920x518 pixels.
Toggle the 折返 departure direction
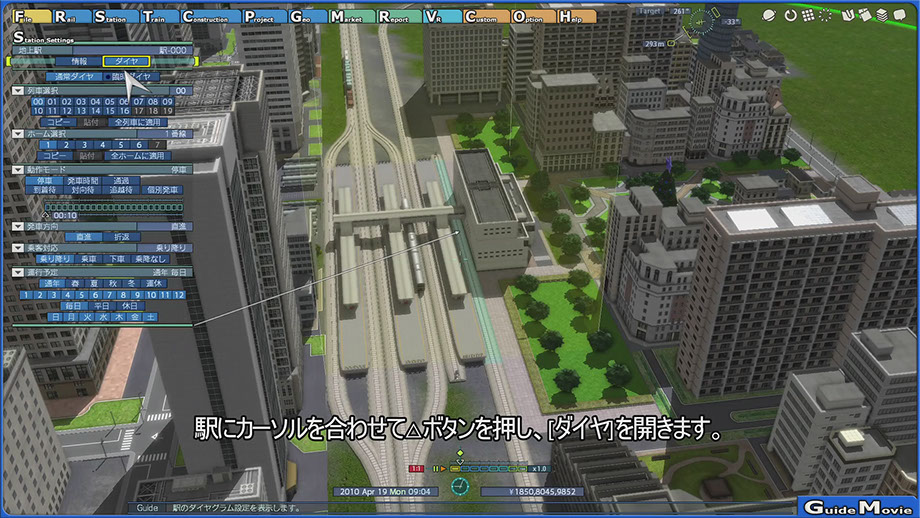tap(122, 237)
